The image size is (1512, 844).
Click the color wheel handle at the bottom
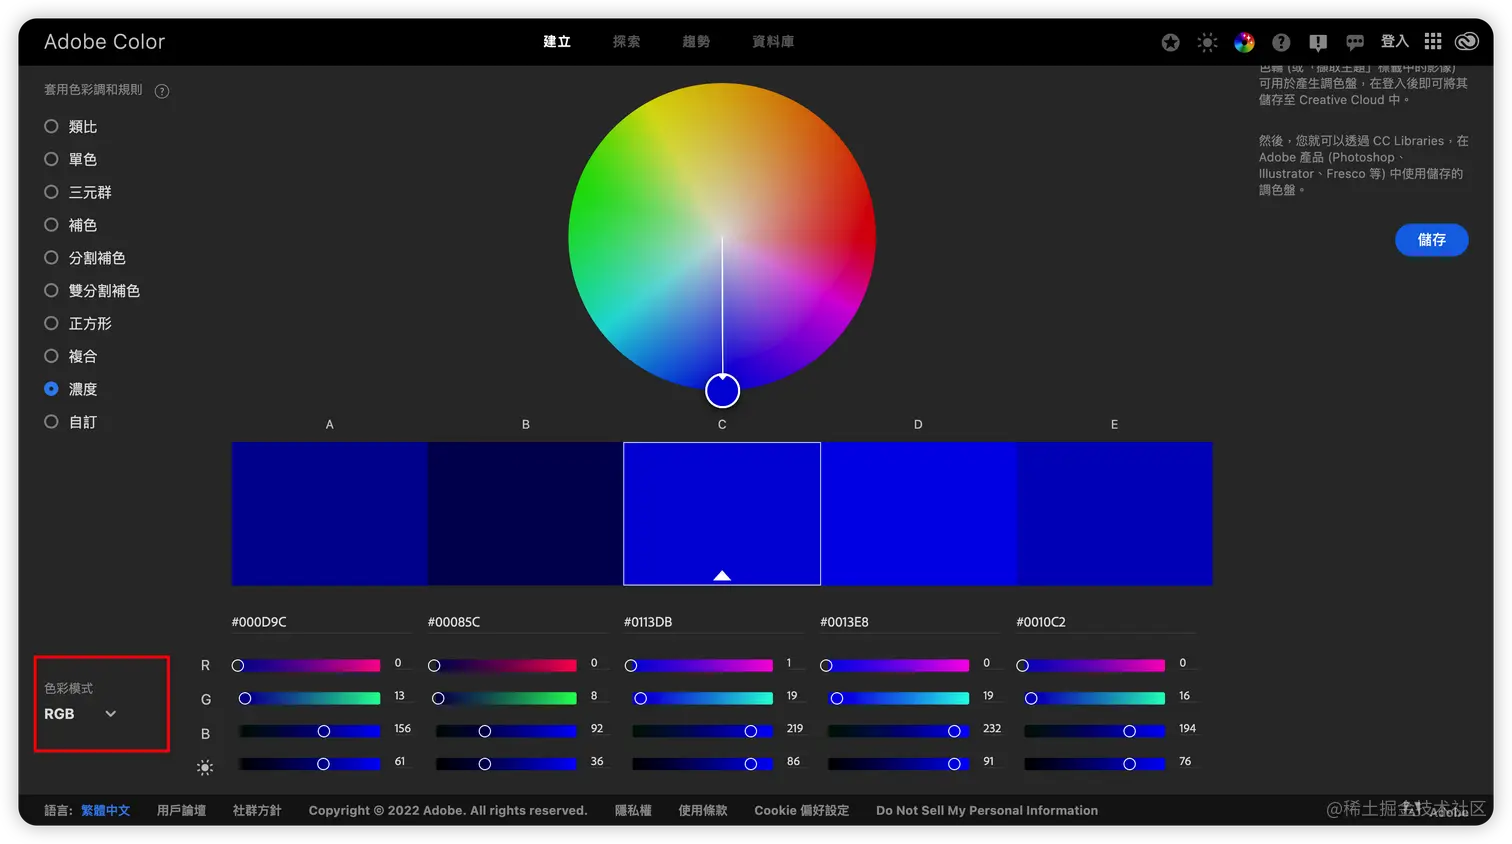coord(722,391)
